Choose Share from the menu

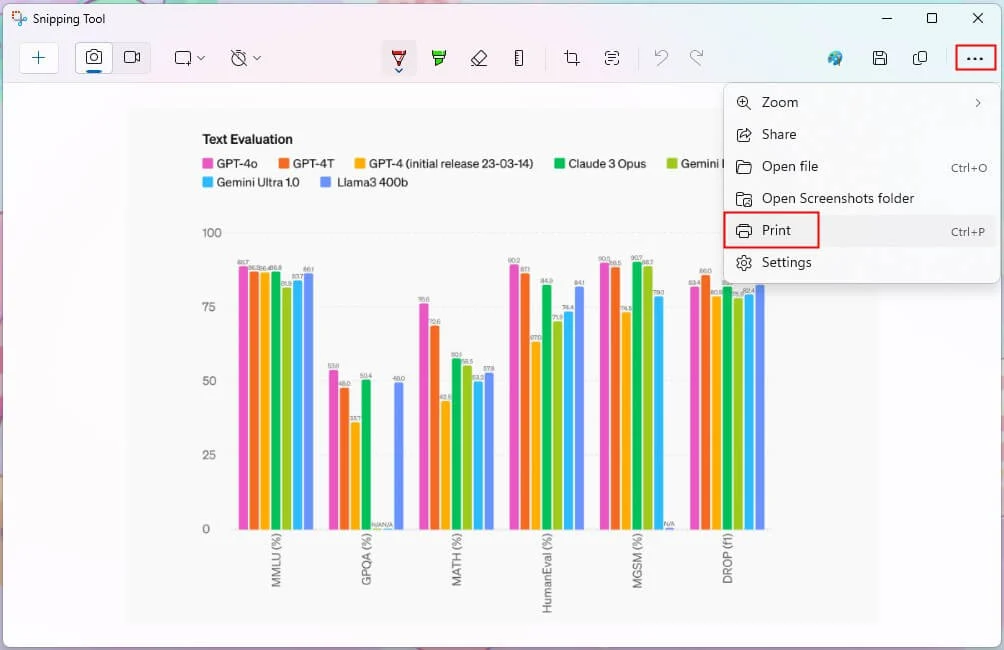[x=861, y=134]
